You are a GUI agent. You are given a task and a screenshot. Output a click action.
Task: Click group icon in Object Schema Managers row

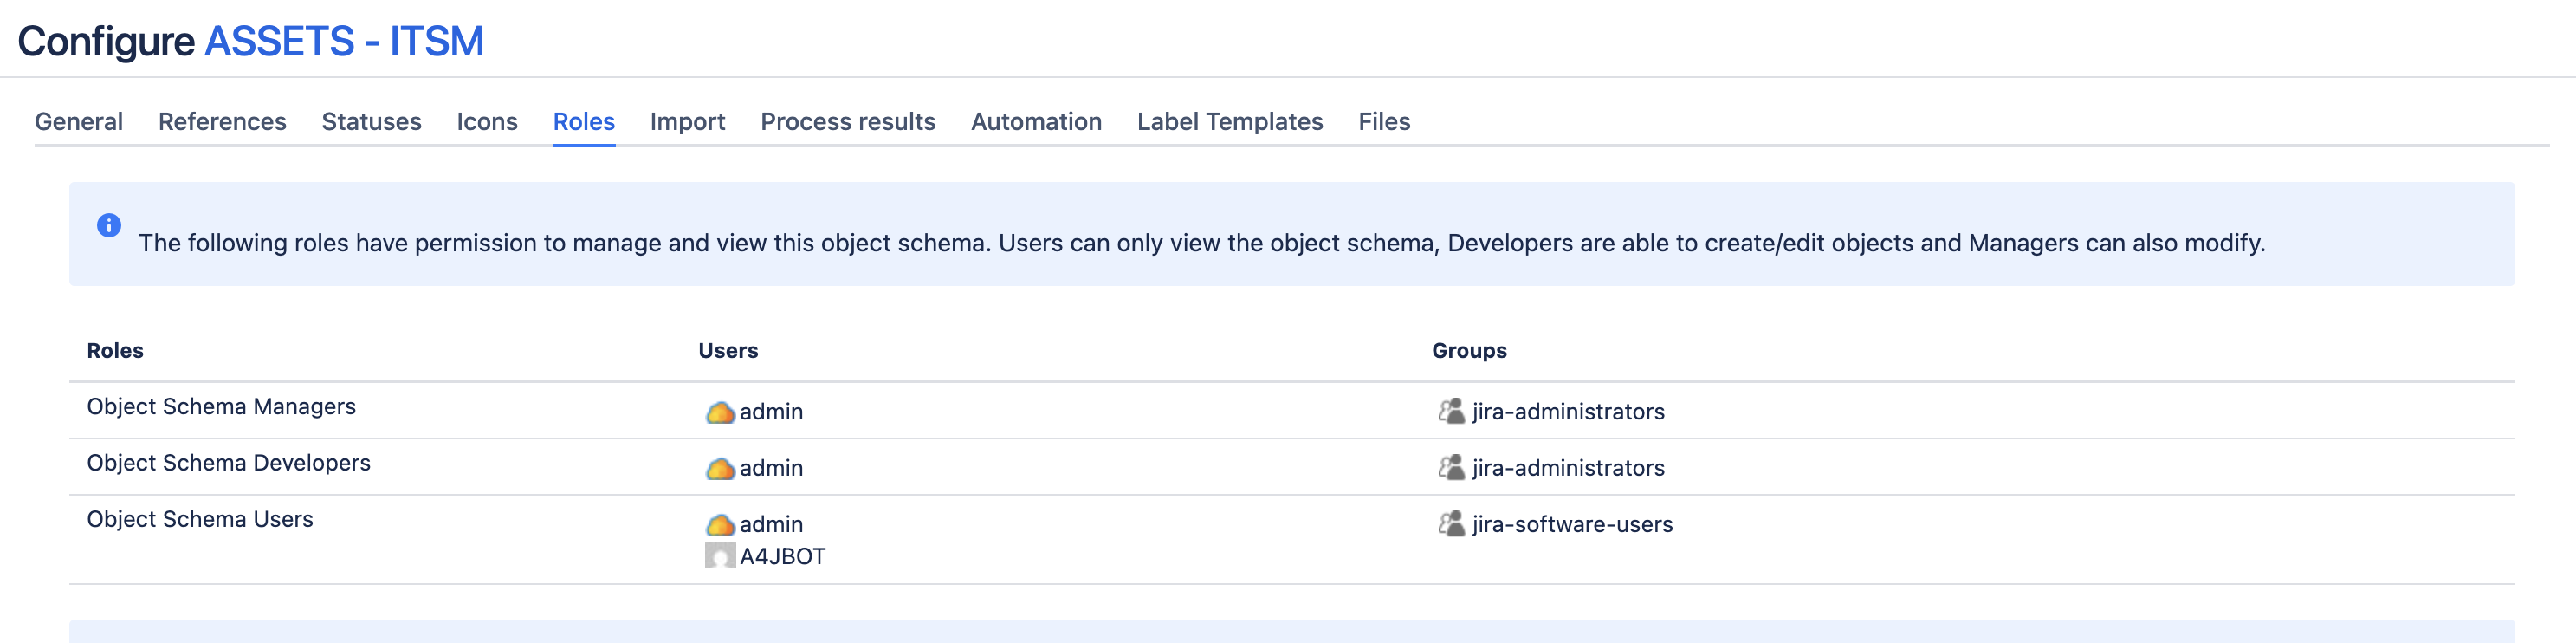[1451, 411]
